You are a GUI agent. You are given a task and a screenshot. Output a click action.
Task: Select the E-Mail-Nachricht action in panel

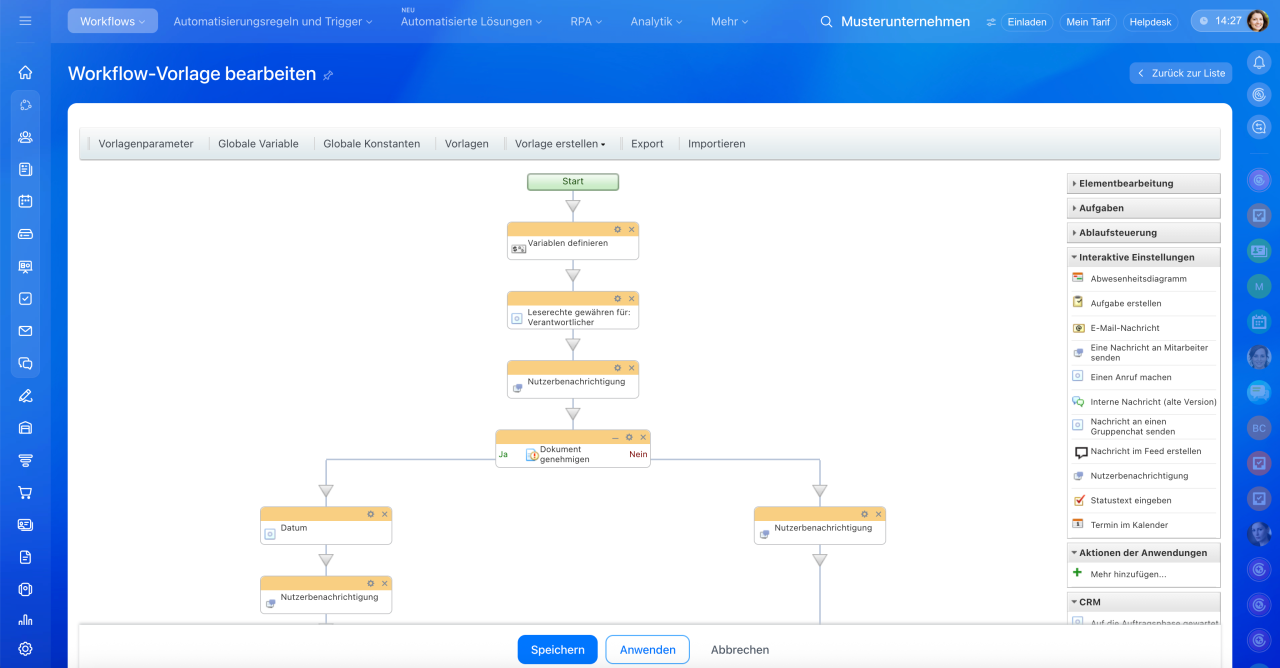(x=1124, y=328)
